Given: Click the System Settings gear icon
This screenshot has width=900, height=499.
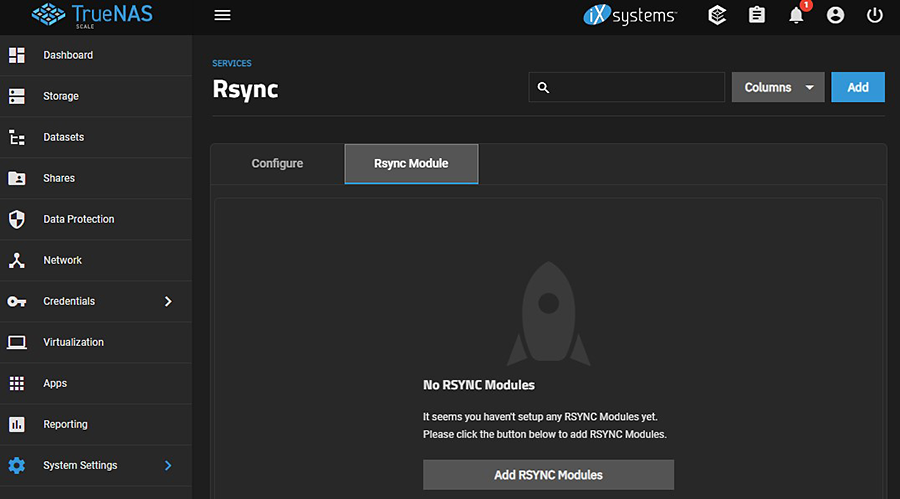Looking at the screenshot, I should click(17, 465).
